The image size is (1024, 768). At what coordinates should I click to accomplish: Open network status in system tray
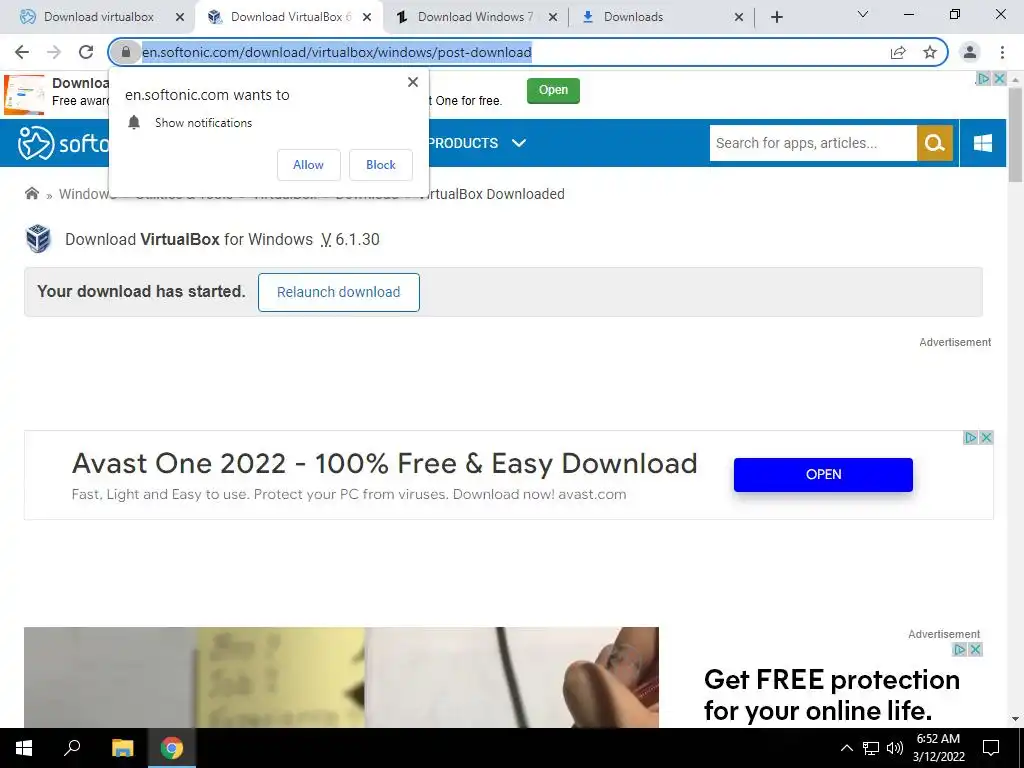tap(871, 748)
